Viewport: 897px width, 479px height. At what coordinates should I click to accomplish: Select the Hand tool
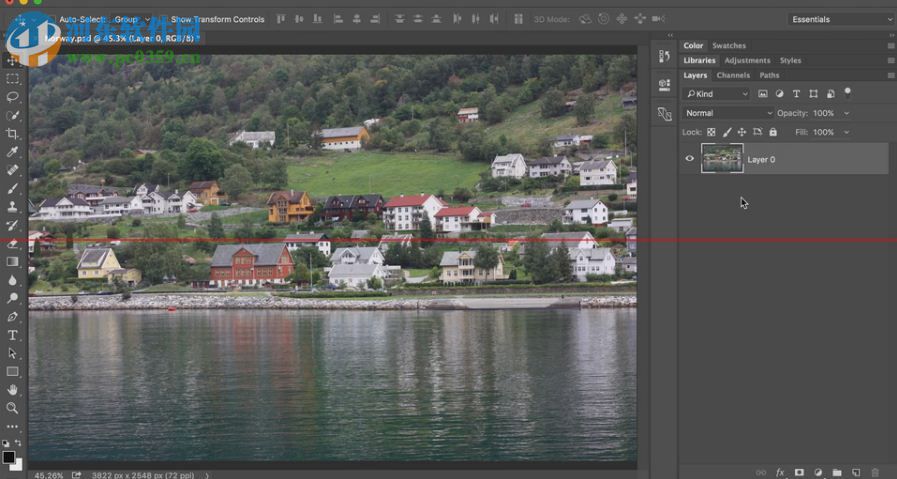pyautogui.click(x=12, y=390)
